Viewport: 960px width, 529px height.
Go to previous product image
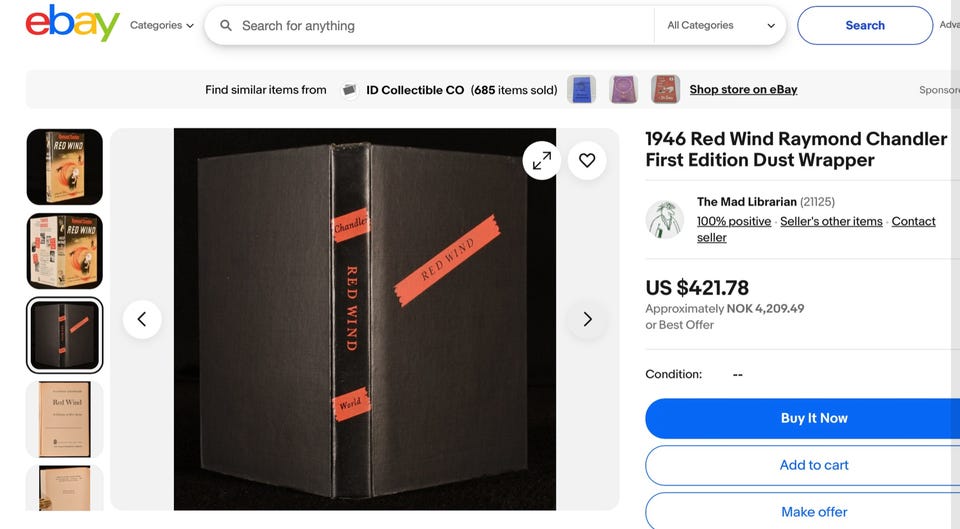coord(142,319)
